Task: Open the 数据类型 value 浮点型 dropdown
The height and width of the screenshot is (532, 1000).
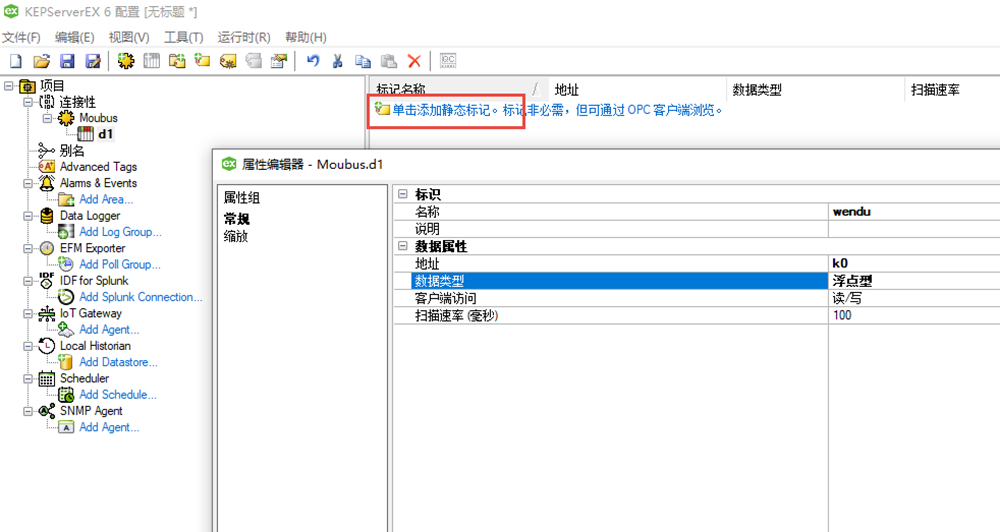Action: [913, 281]
